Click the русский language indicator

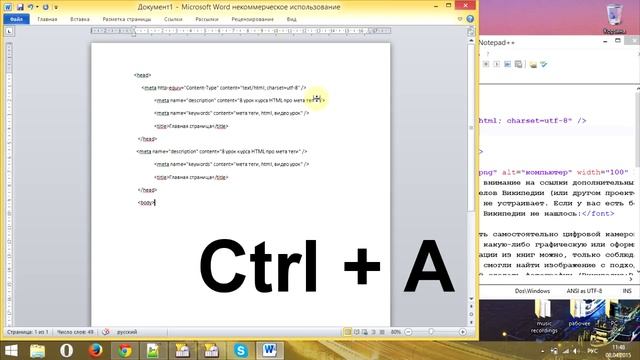(x=127, y=332)
